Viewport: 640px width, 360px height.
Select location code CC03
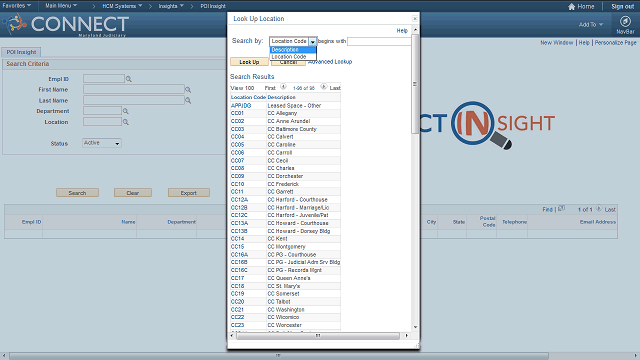[237, 129]
